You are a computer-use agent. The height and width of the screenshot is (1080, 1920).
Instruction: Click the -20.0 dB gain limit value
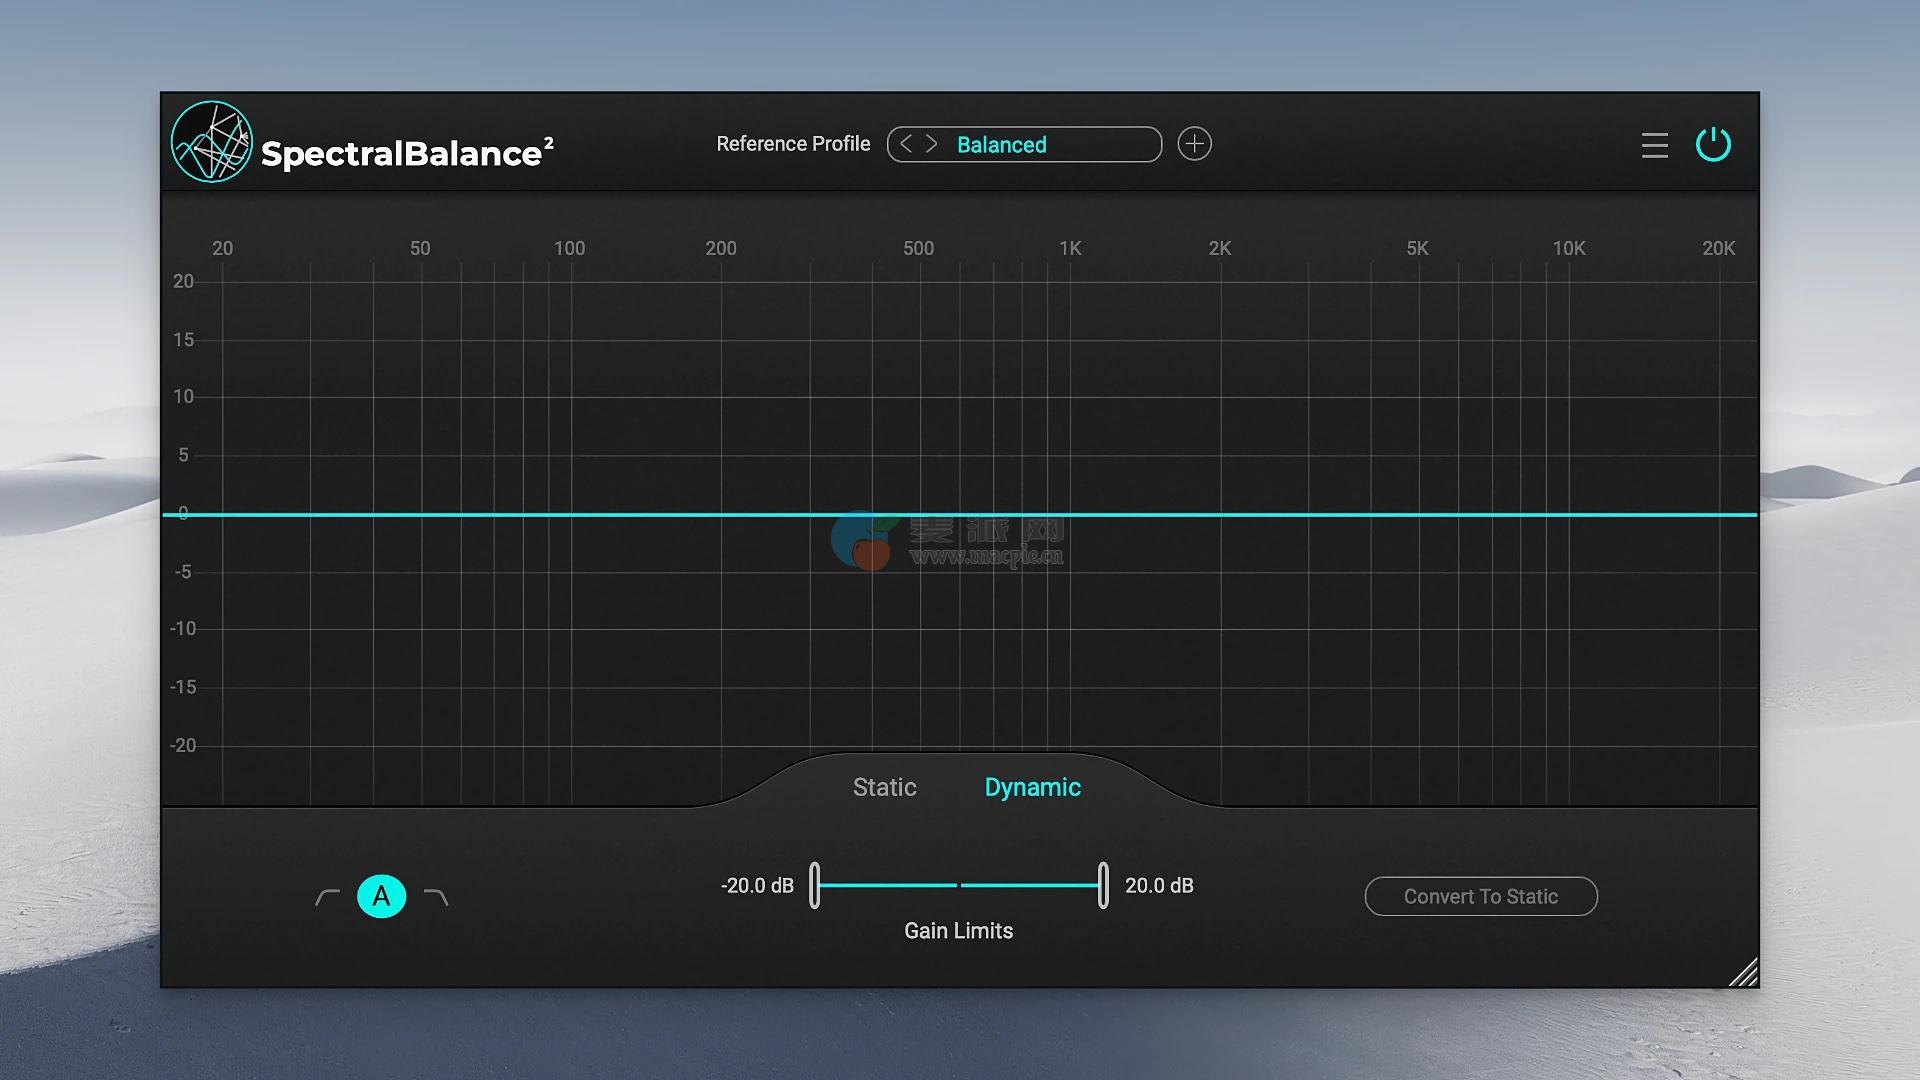757,885
